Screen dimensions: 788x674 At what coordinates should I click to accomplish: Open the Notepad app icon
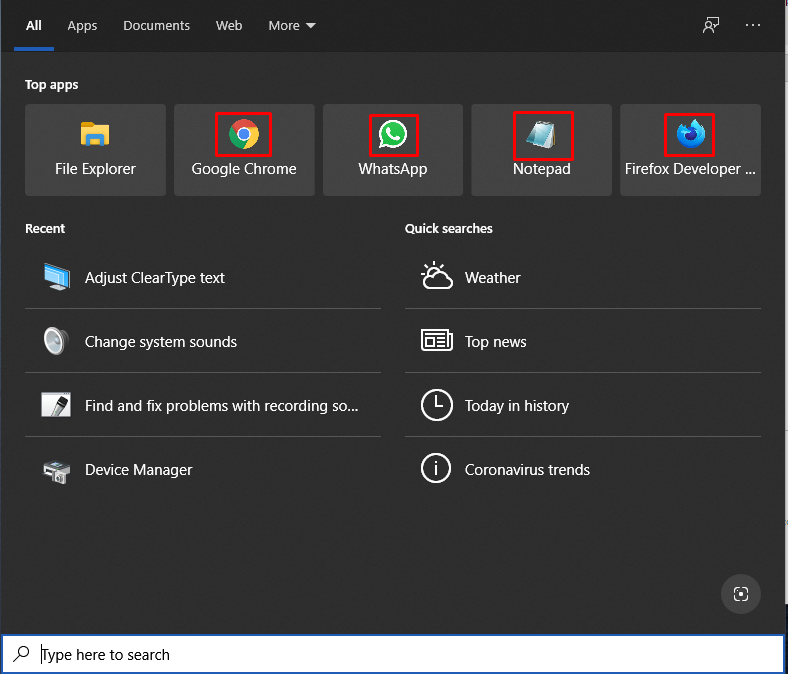coord(542,135)
